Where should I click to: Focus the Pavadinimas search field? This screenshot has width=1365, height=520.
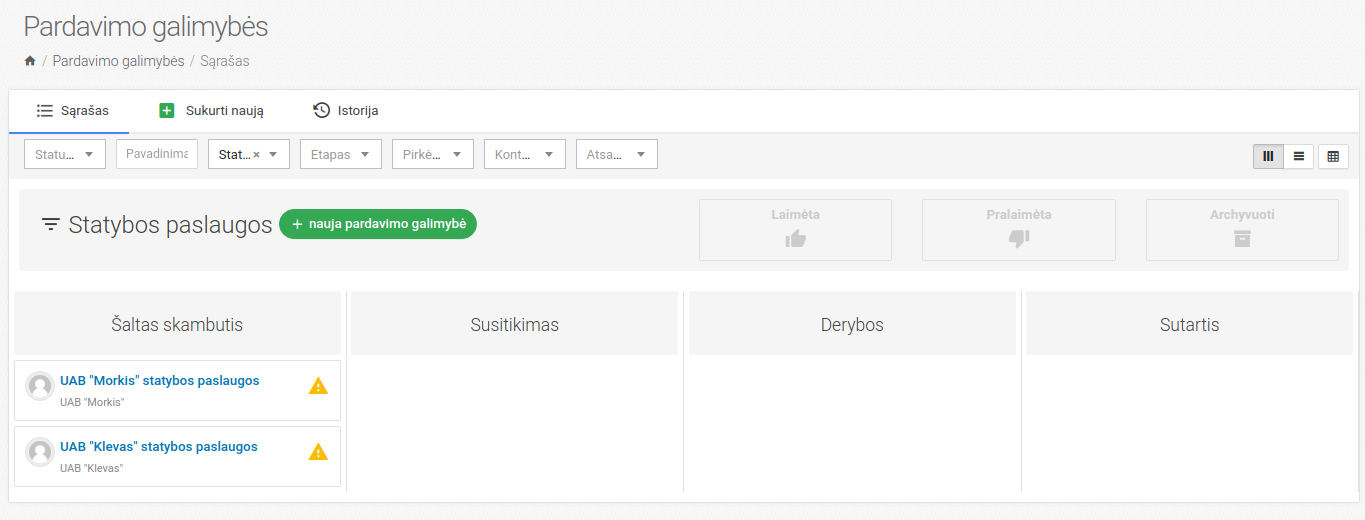pyautogui.click(x=157, y=154)
